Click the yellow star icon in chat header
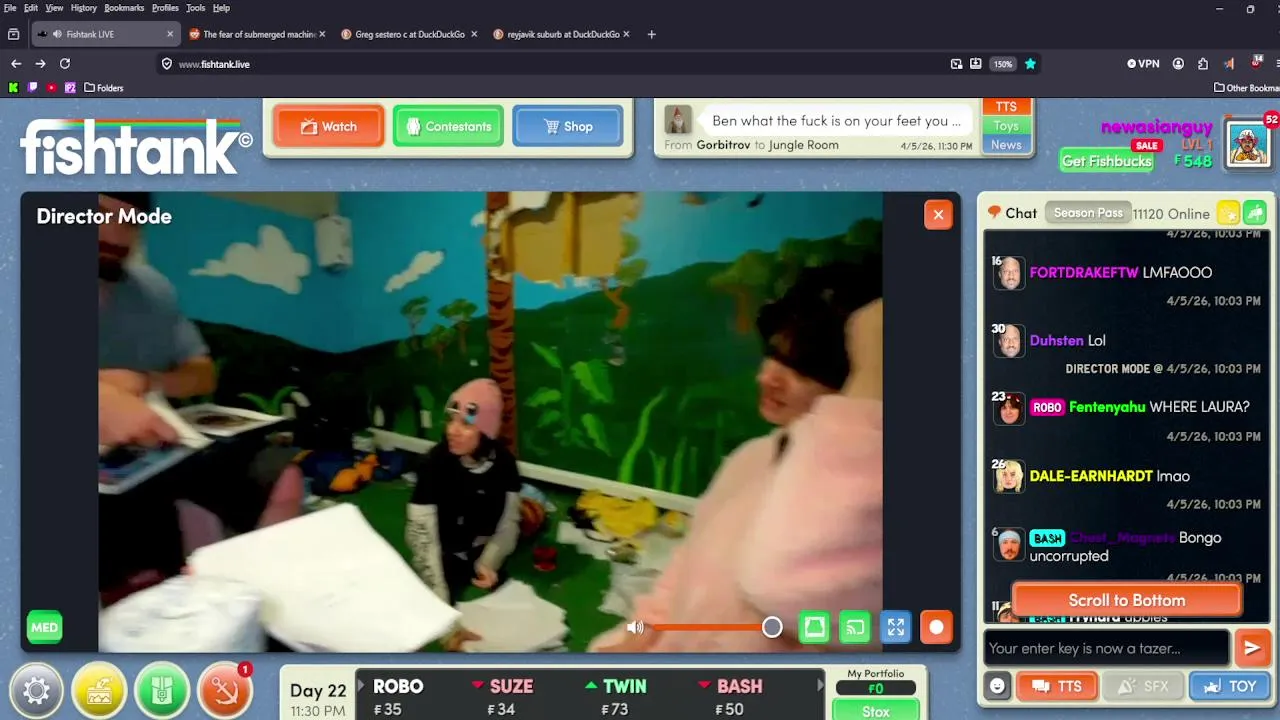This screenshot has width=1280, height=720. point(1228,213)
